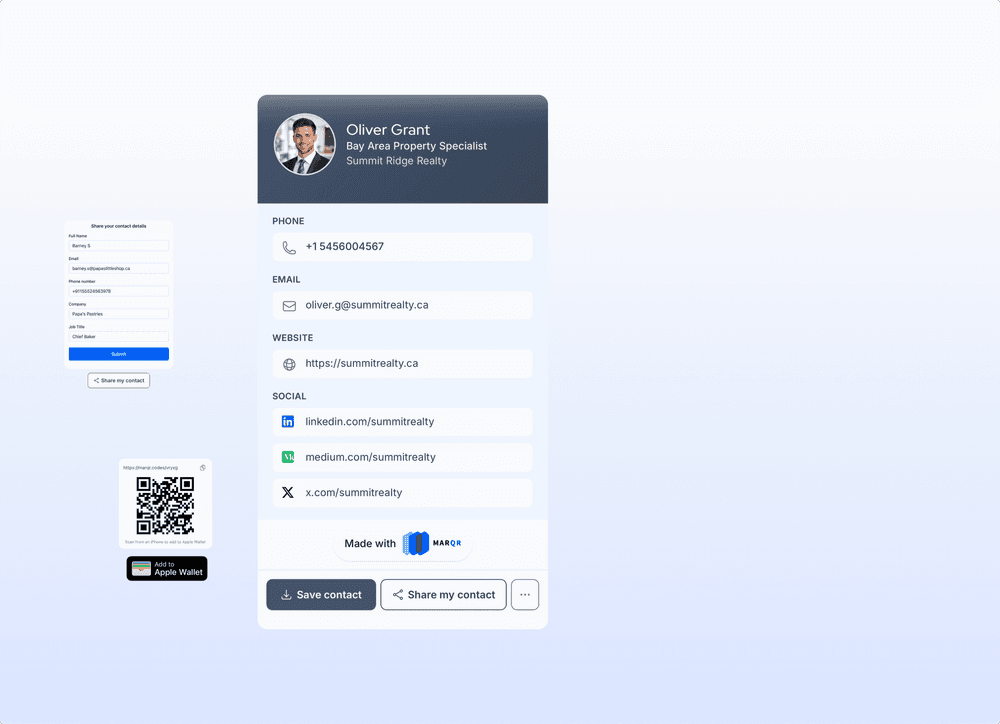Open the https://summitrealty.ca link
The width and height of the screenshot is (1000, 724).
tap(362, 363)
